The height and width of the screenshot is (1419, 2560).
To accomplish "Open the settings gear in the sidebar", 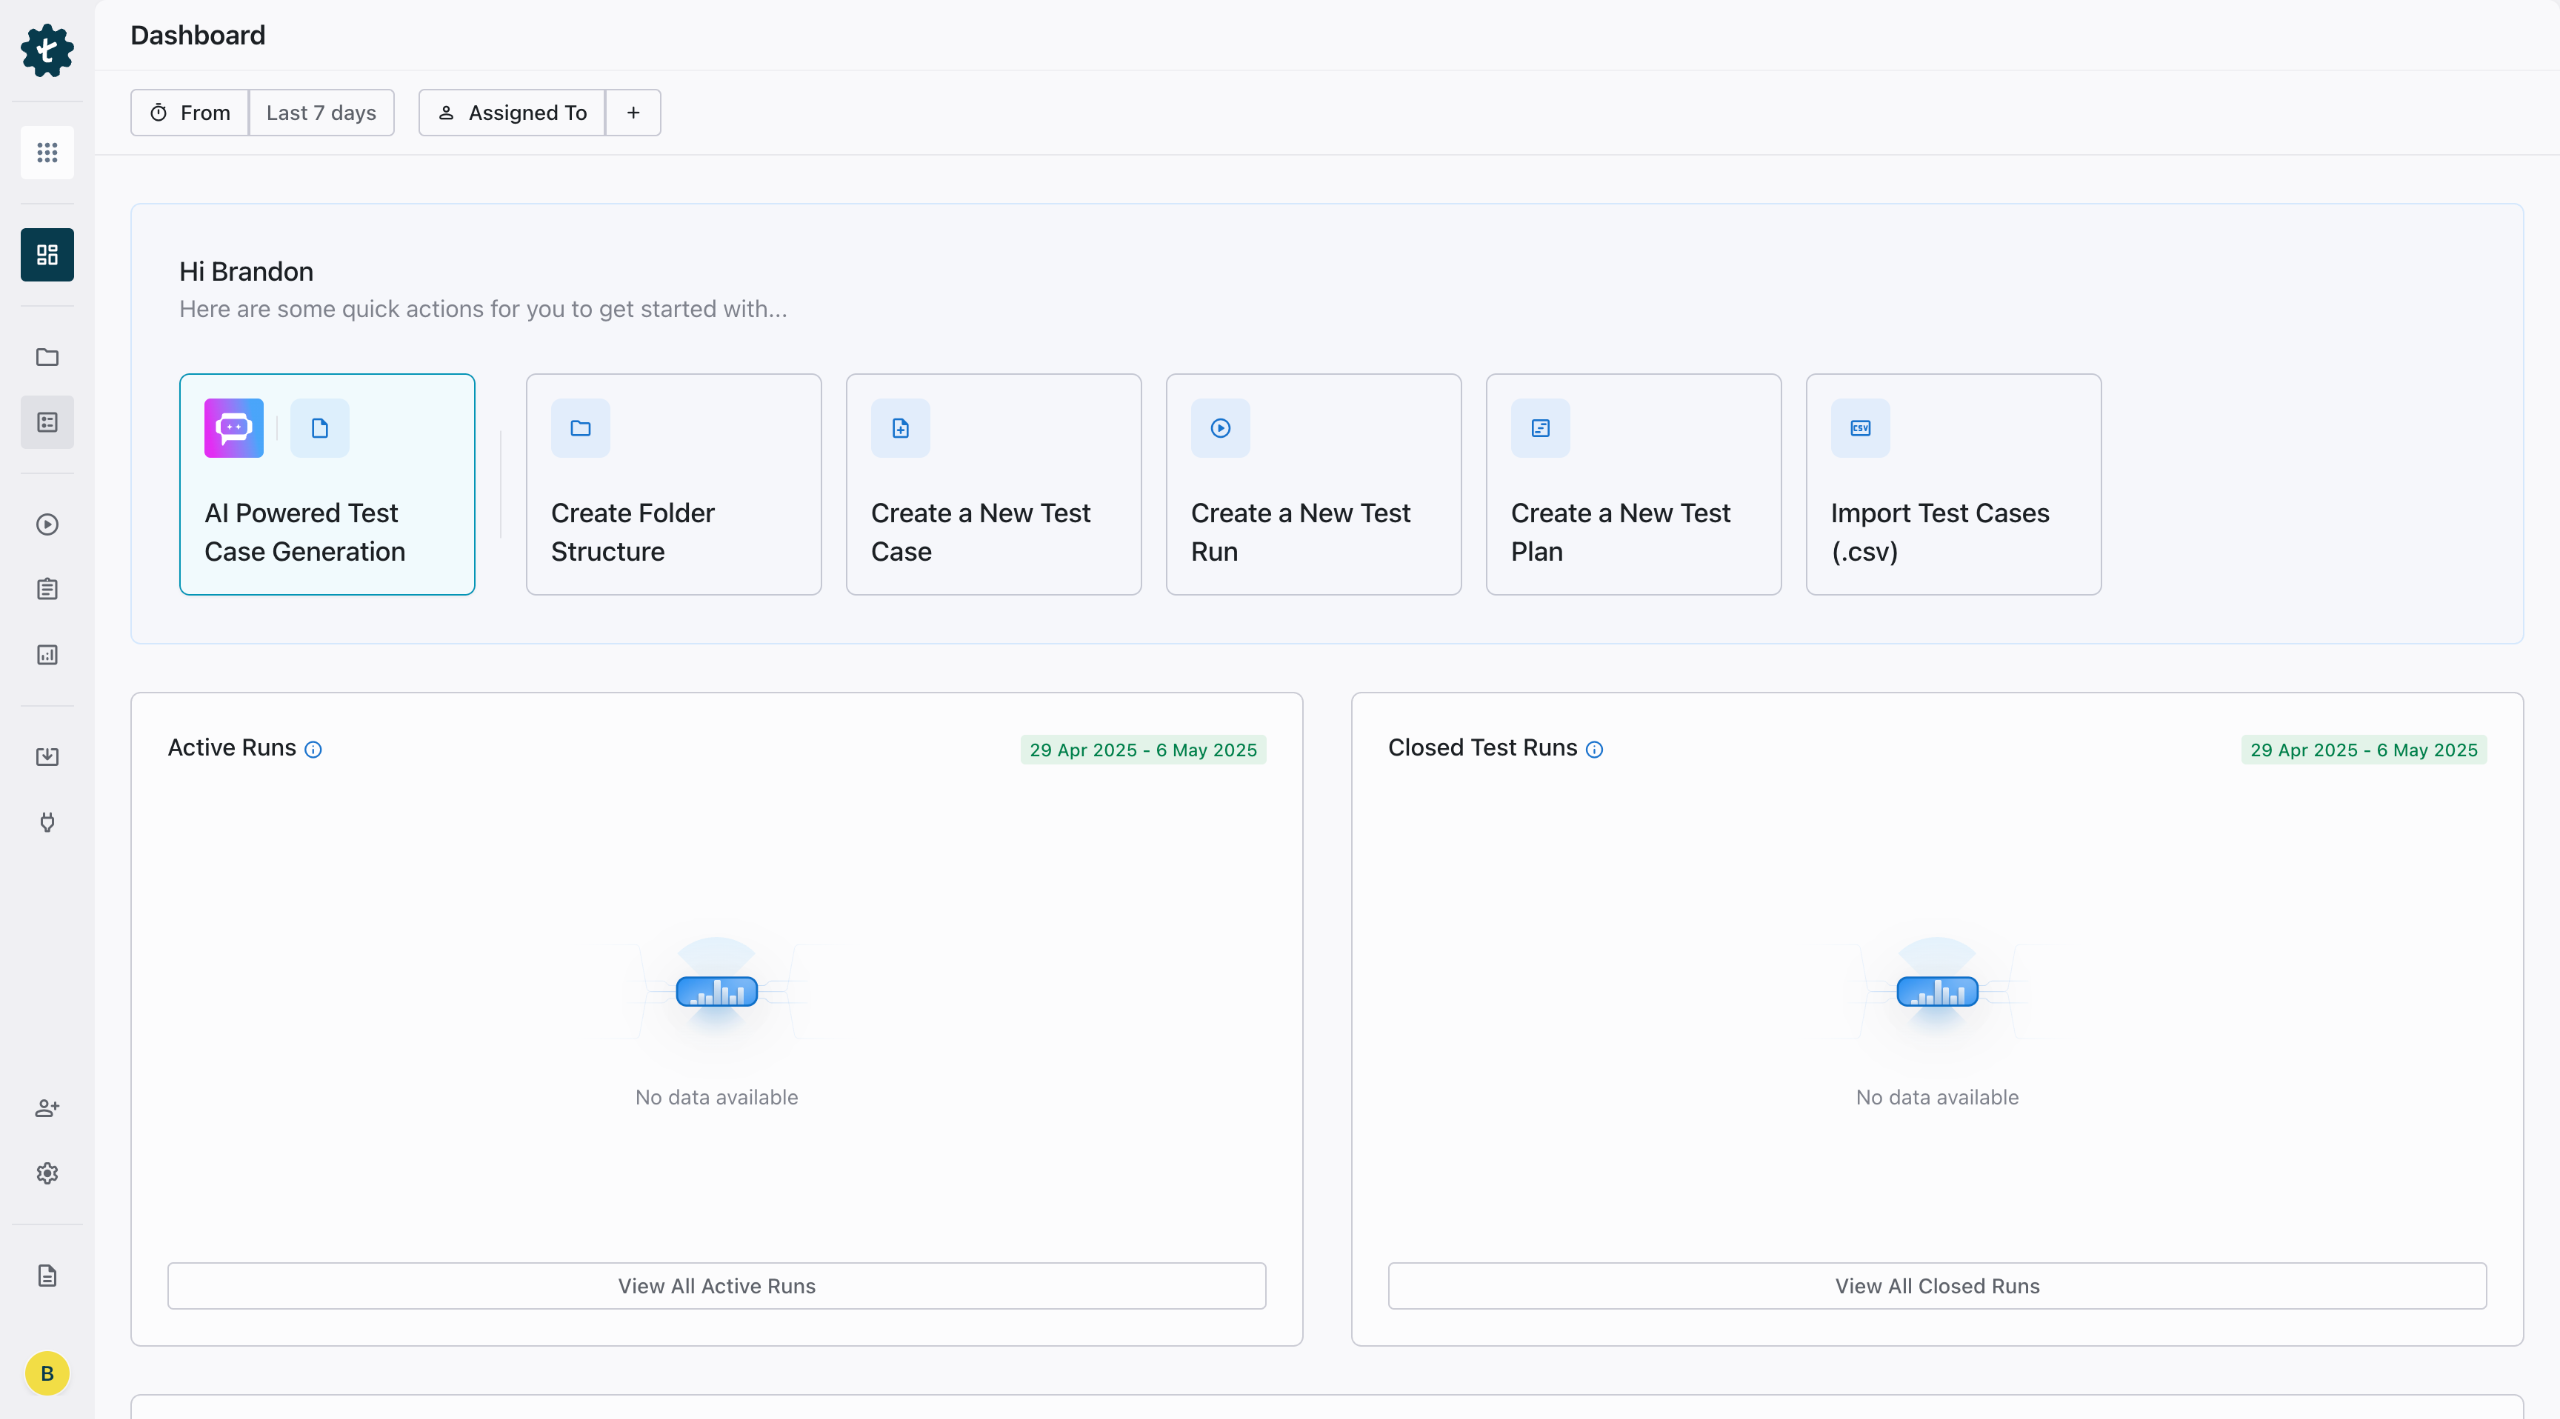I will coord(47,1173).
